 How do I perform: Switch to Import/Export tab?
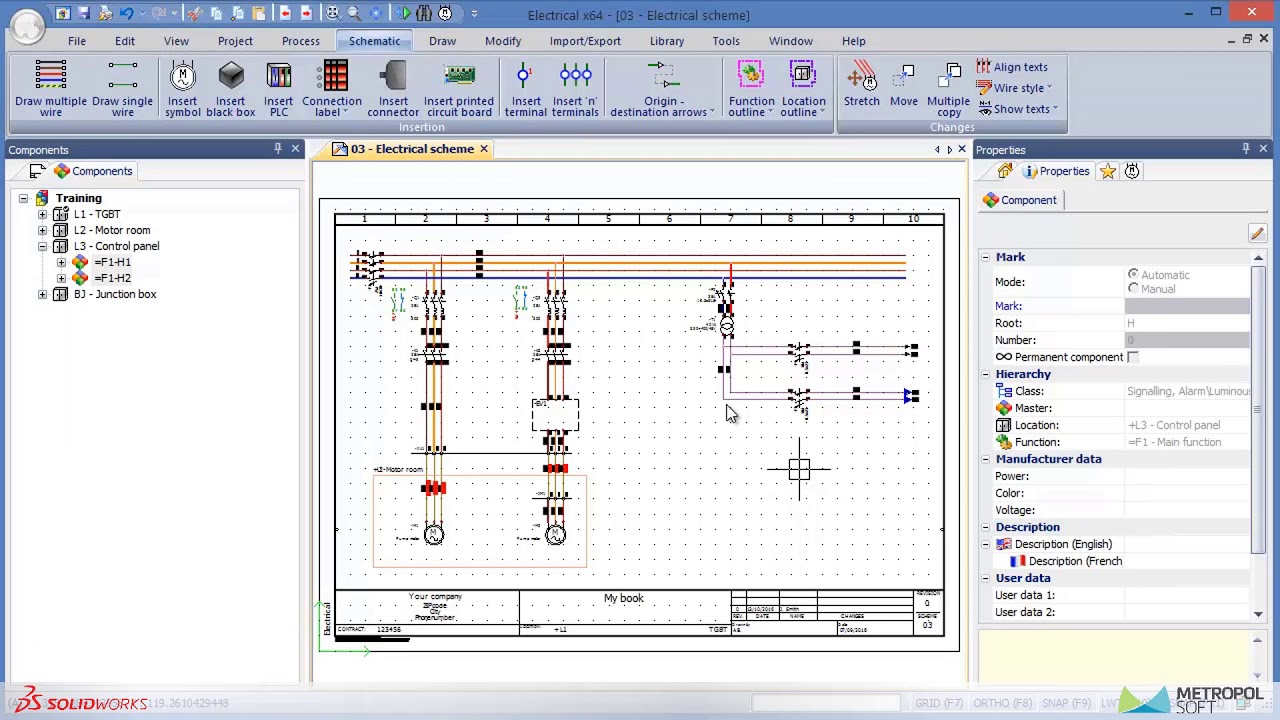[x=585, y=41]
